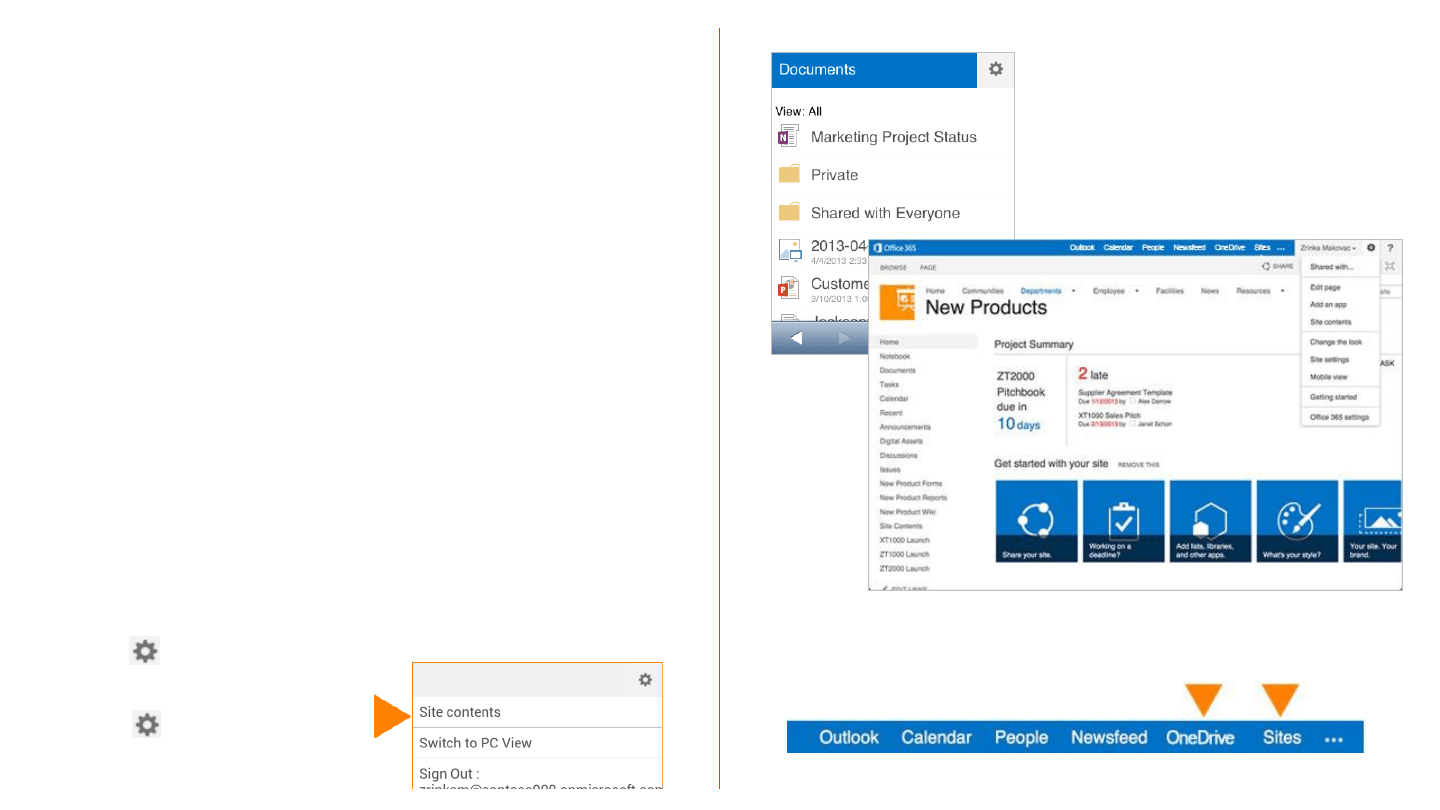This screenshot has height=810, width=1440.
Task: Click the Working on a deadline tile
Action: [1123, 521]
